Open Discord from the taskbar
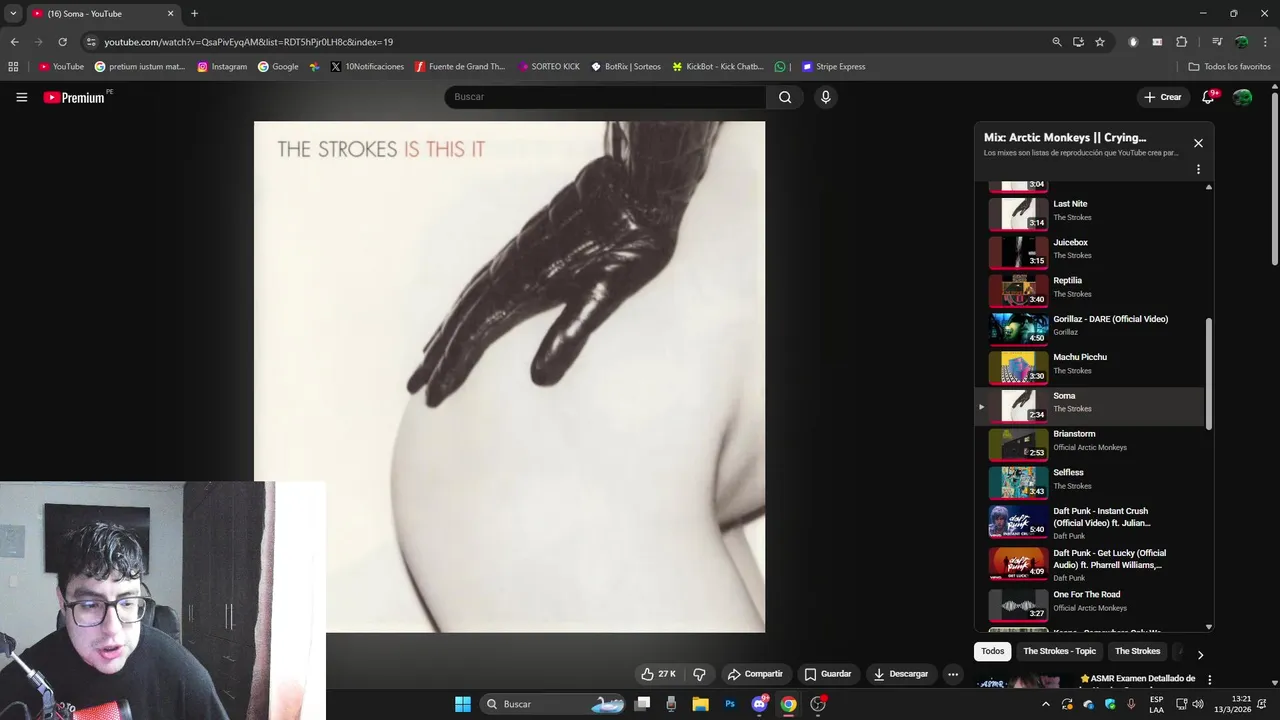The width and height of the screenshot is (1280, 720). click(x=759, y=704)
